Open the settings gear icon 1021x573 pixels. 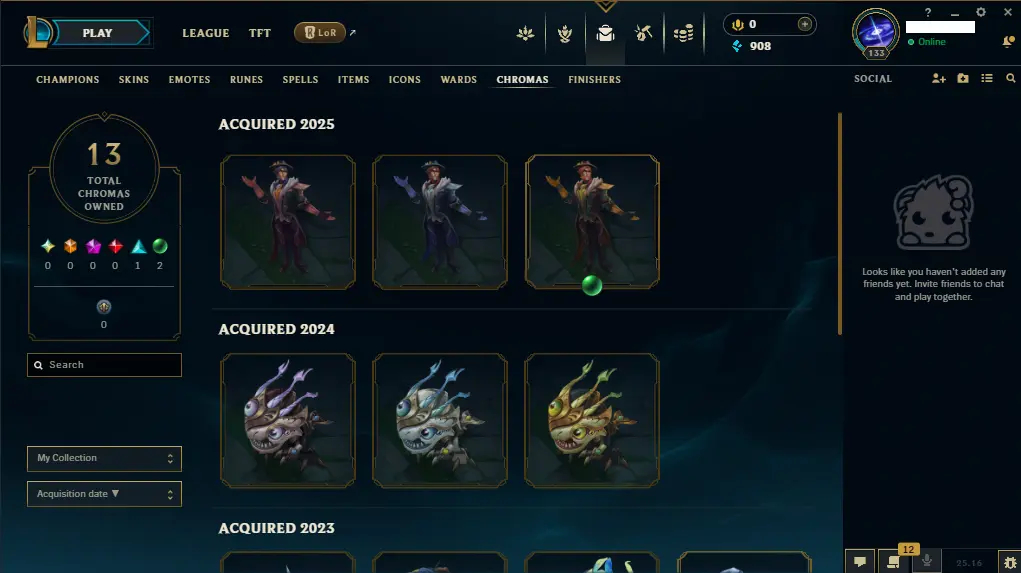click(981, 12)
